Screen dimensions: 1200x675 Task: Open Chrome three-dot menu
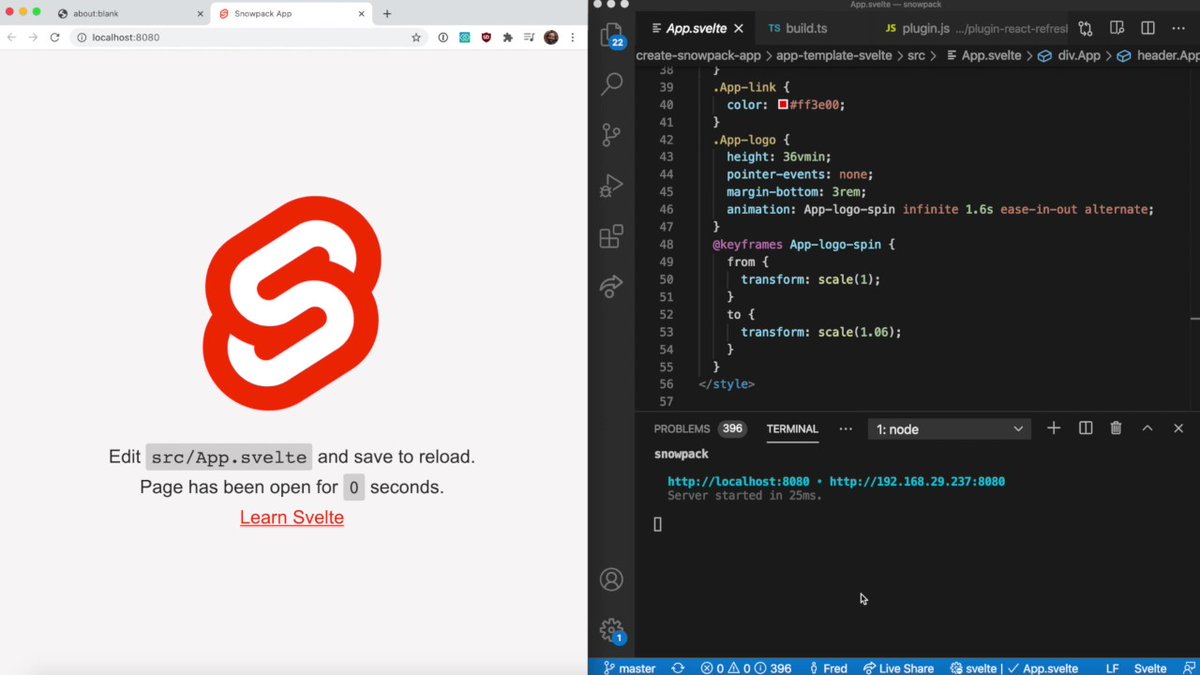tap(573, 37)
